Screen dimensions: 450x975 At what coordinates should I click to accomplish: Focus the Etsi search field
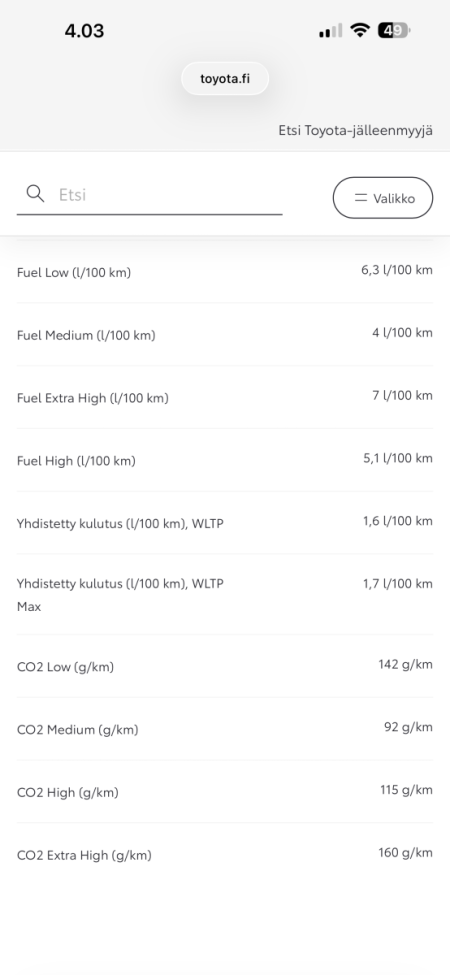point(149,195)
